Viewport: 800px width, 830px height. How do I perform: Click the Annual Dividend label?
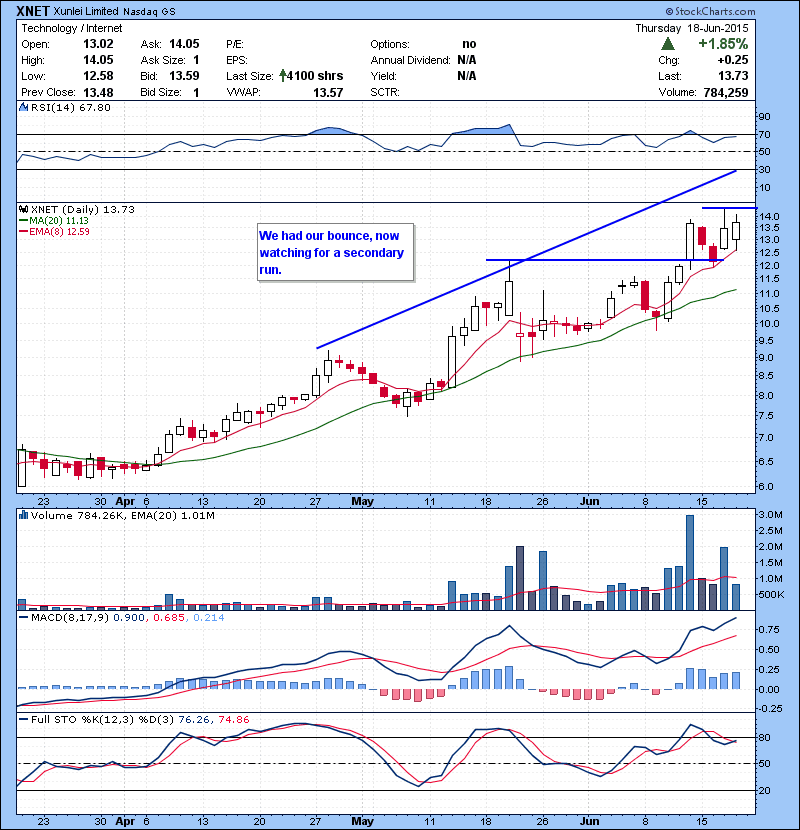pyautogui.click(x=410, y=60)
